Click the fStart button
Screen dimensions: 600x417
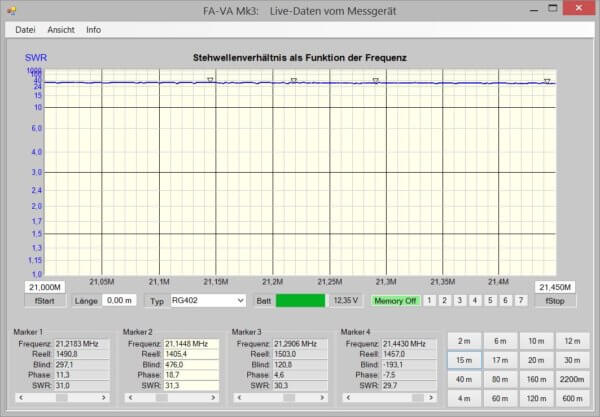coord(45,301)
